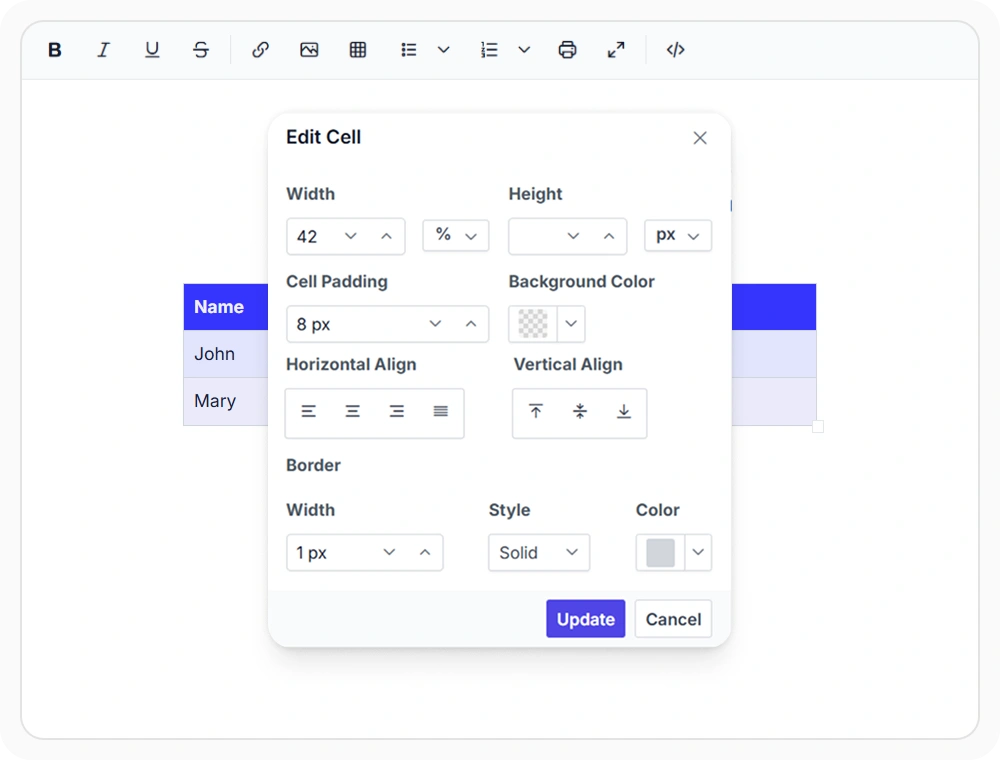The image size is (1000, 760).
Task: Set vertical align to top
Action: pyautogui.click(x=536, y=412)
